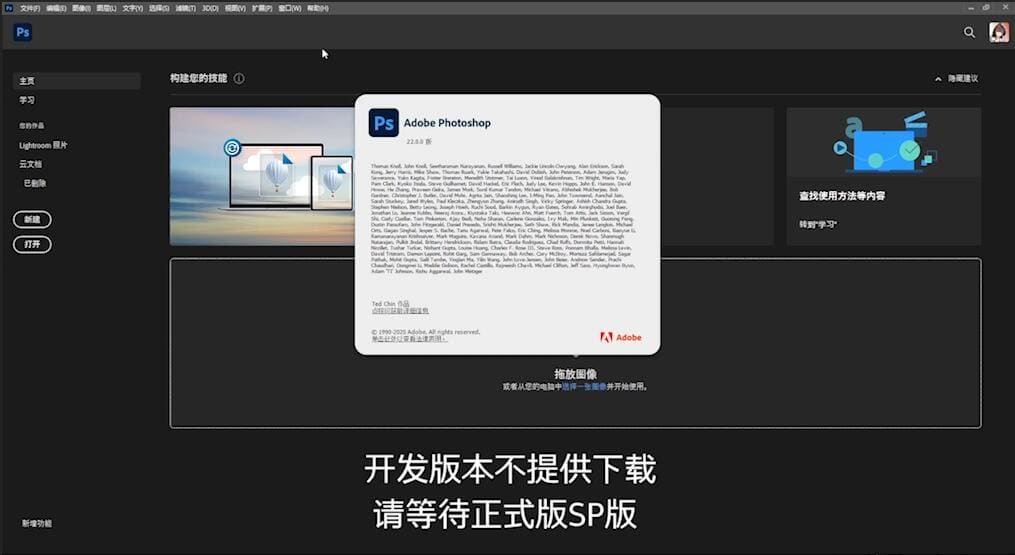Click the 构建您的技能 heading
The height and width of the screenshot is (555, 1015).
(x=199, y=78)
